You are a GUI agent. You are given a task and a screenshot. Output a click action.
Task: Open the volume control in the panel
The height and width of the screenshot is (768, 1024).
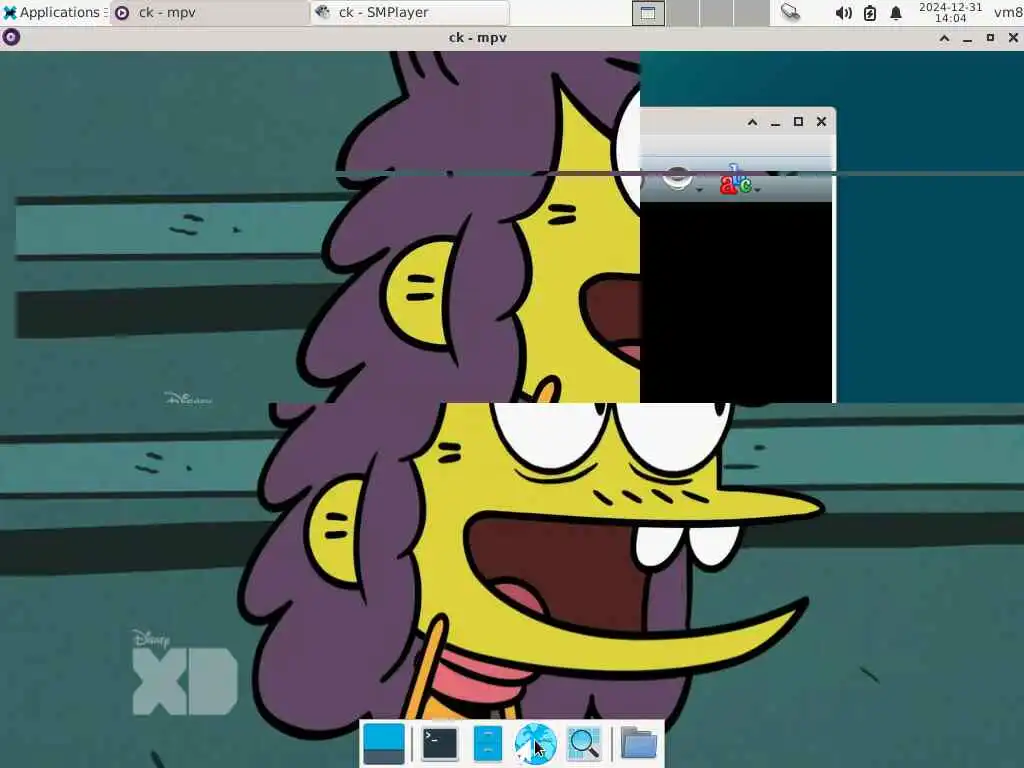843,13
